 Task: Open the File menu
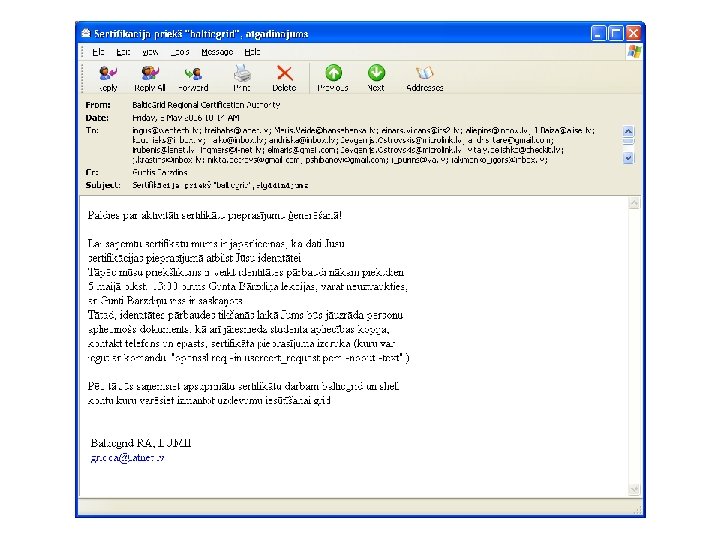click(98, 52)
